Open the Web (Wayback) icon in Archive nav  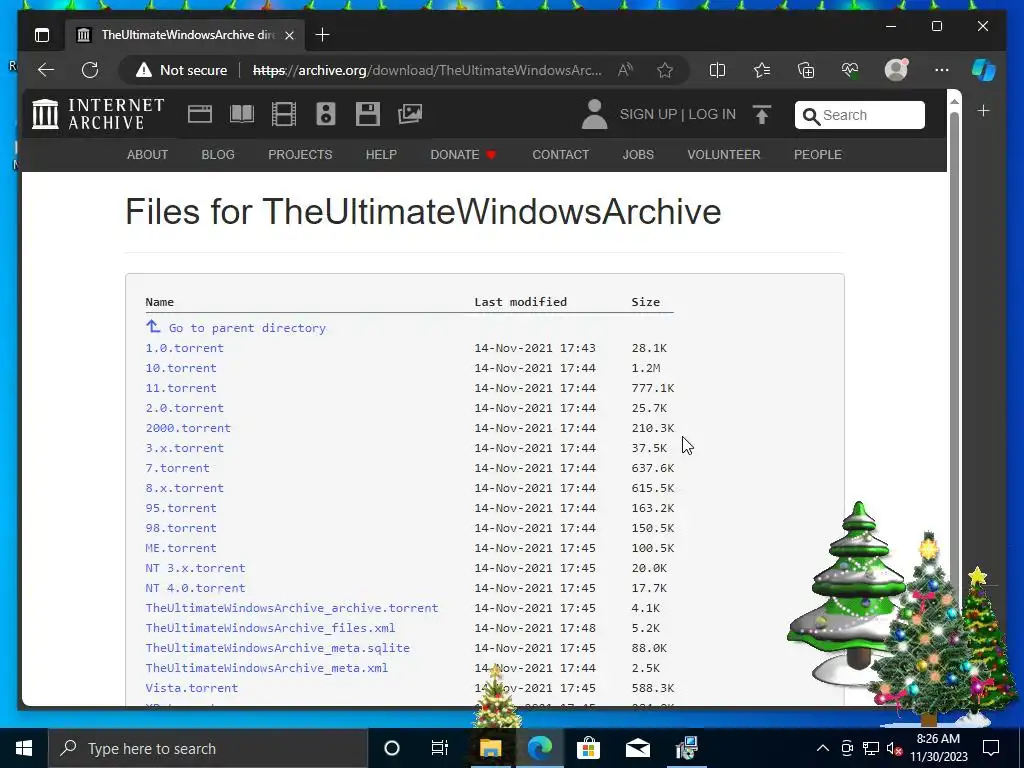[x=200, y=114]
